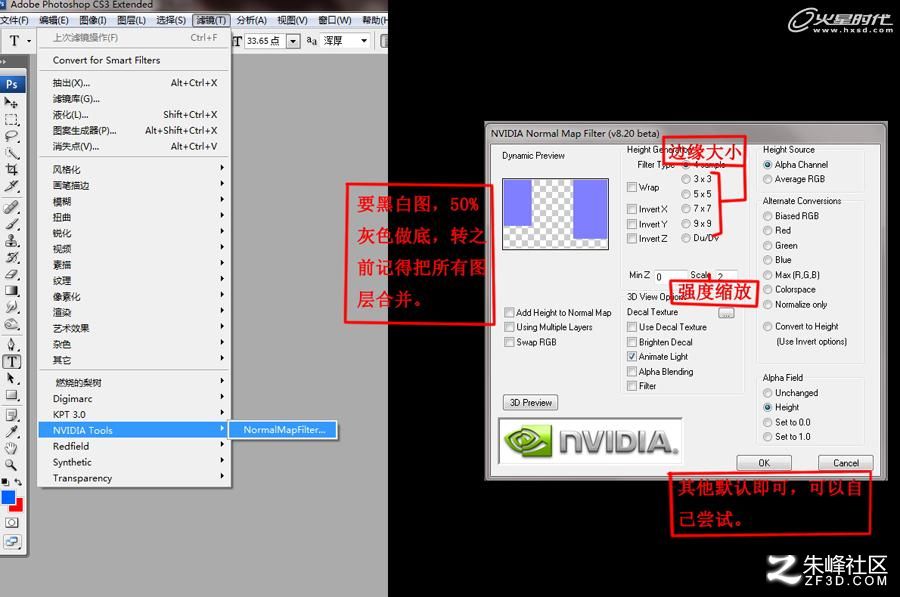Click the 3D Preview button
The width and height of the screenshot is (900, 597).
coord(530,402)
